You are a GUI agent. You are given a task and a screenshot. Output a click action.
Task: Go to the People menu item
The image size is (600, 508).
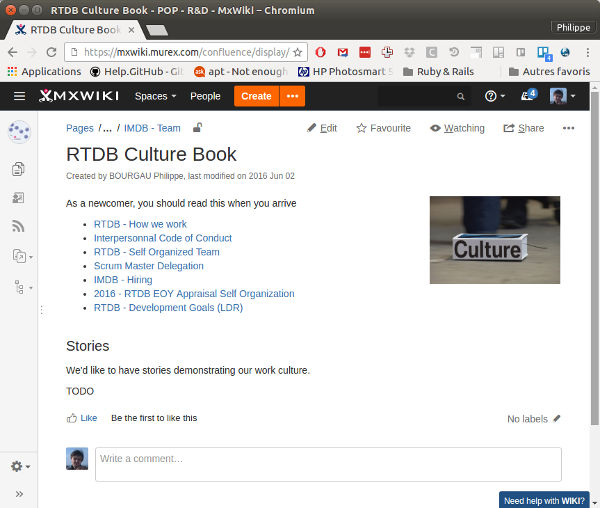point(205,96)
